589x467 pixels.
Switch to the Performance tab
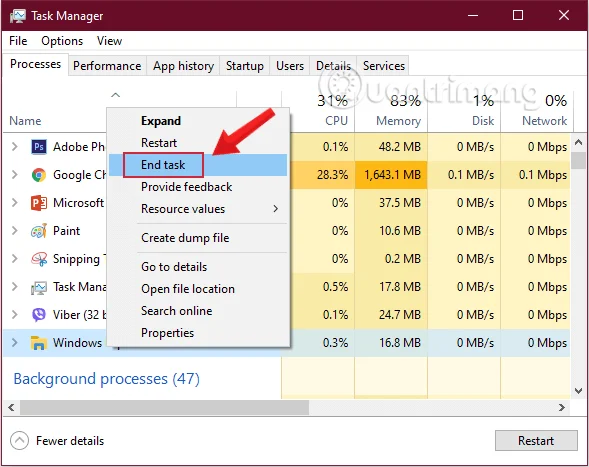point(107,66)
